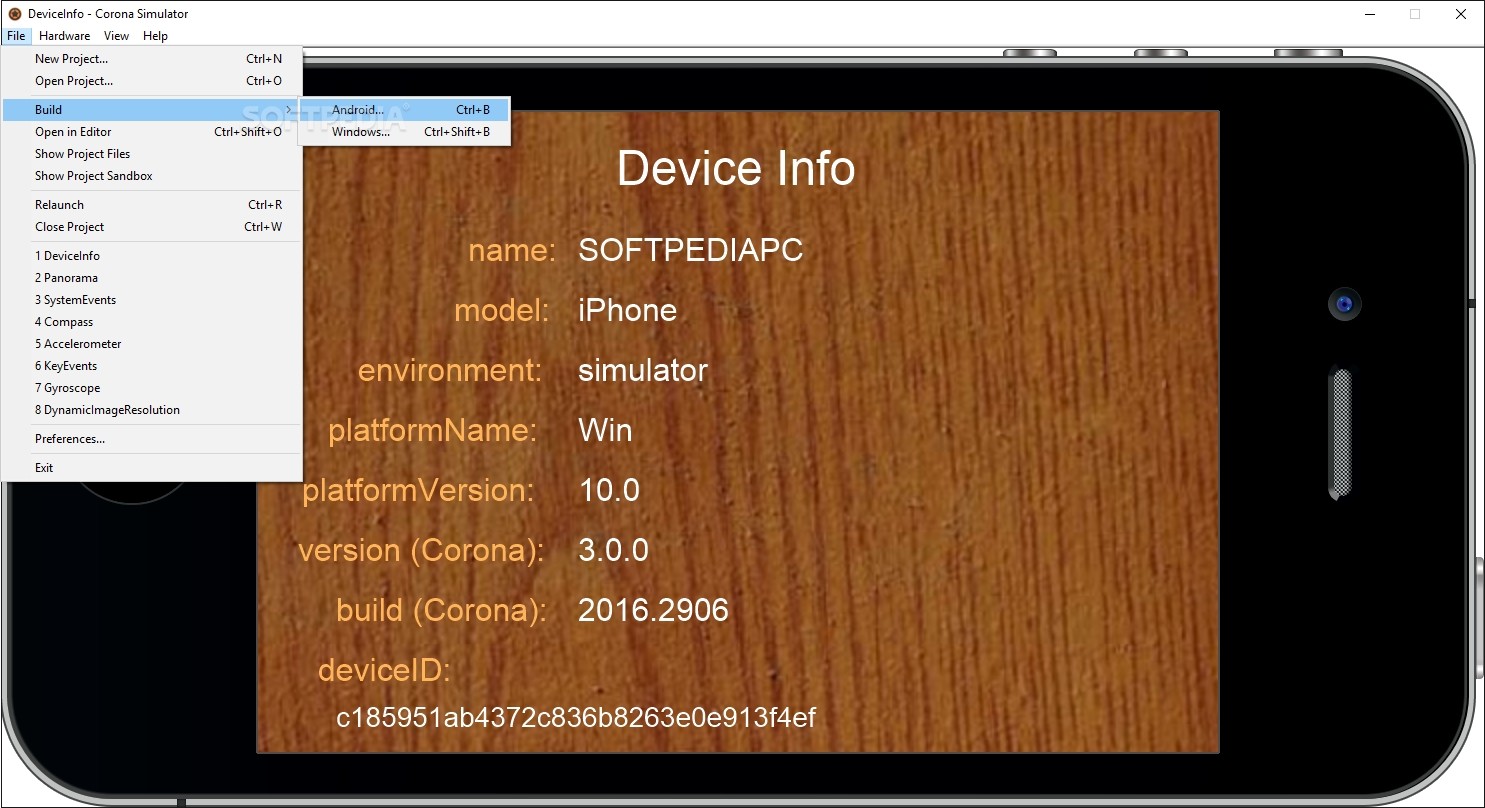Click the platformName label
The width and height of the screenshot is (1485, 808).
(x=433, y=431)
